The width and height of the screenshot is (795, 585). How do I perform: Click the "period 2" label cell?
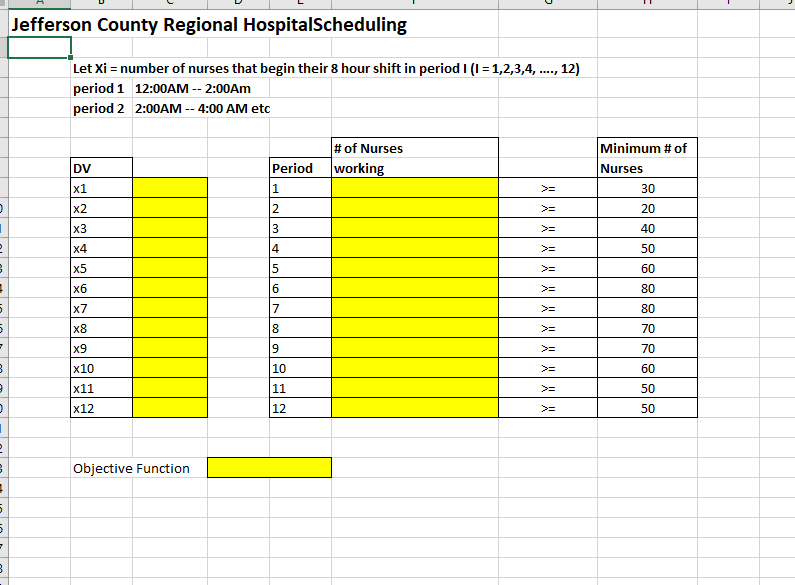(101, 108)
